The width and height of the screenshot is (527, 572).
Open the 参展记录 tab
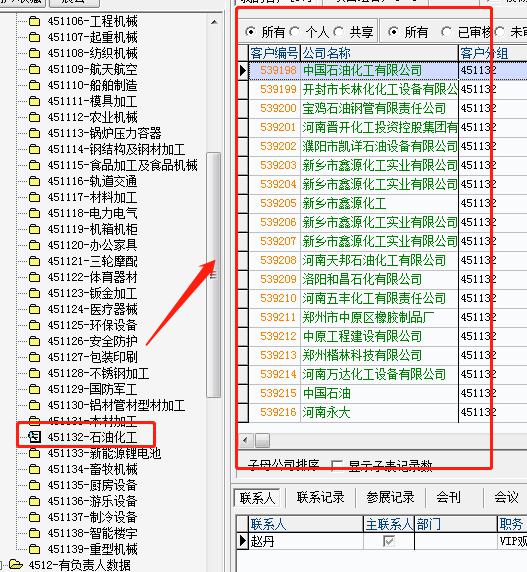click(x=391, y=498)
